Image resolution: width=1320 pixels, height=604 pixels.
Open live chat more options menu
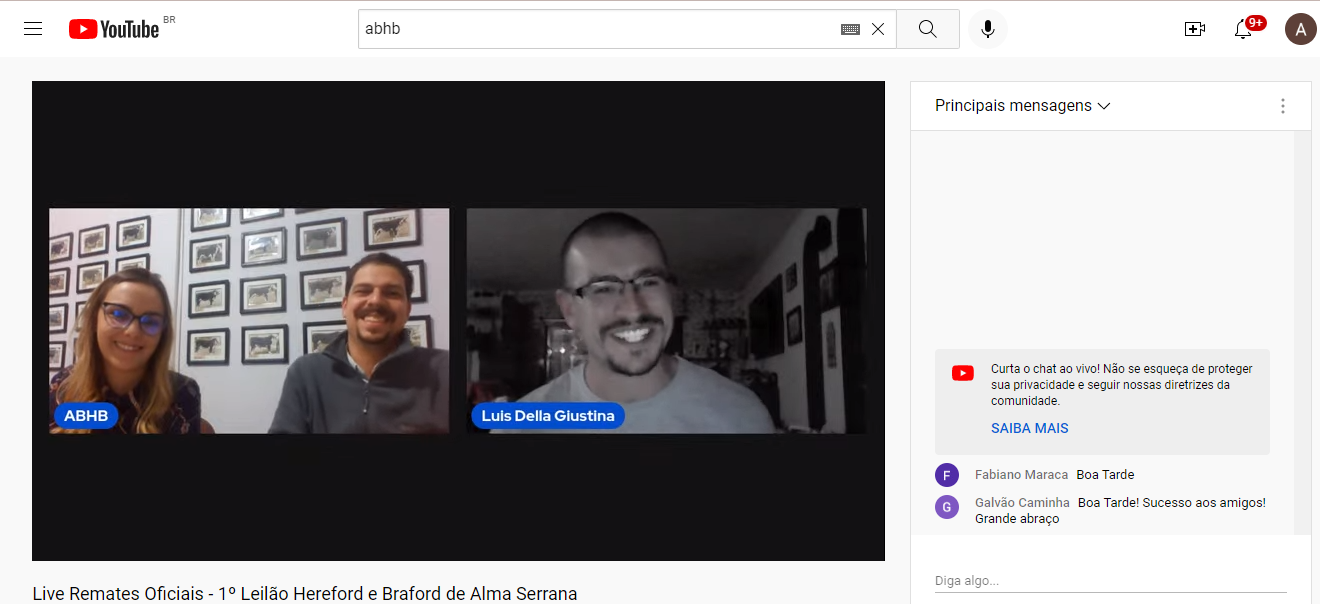(1283, 106)
